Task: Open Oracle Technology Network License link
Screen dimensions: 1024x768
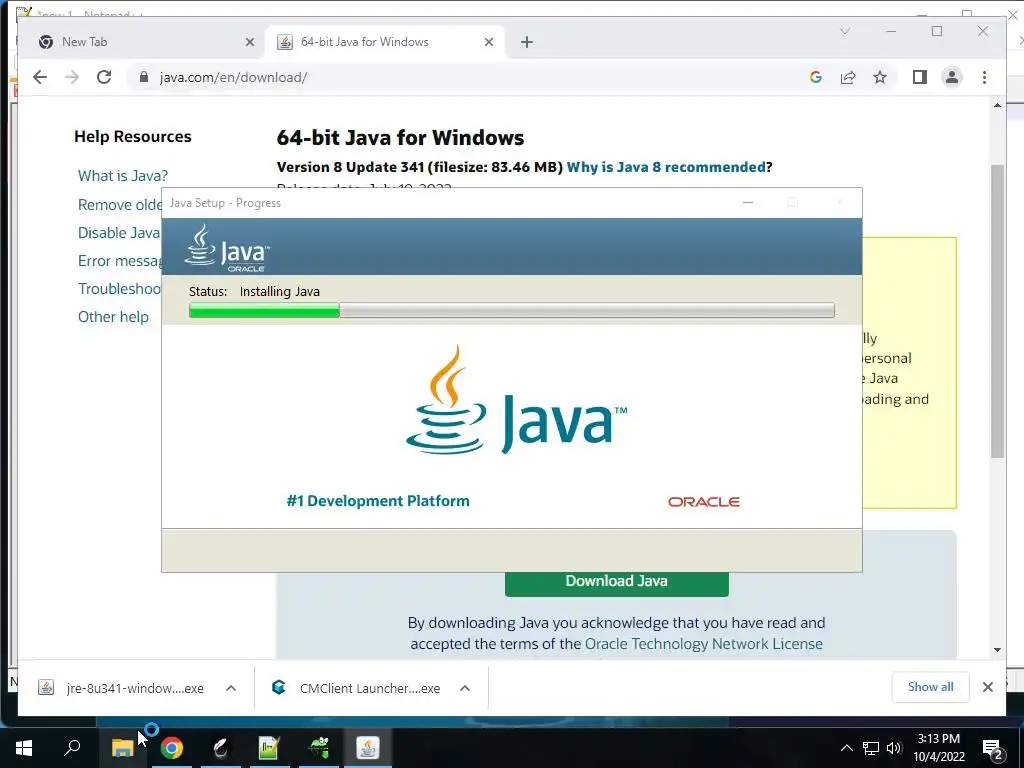Action: (x=703, y=644)
